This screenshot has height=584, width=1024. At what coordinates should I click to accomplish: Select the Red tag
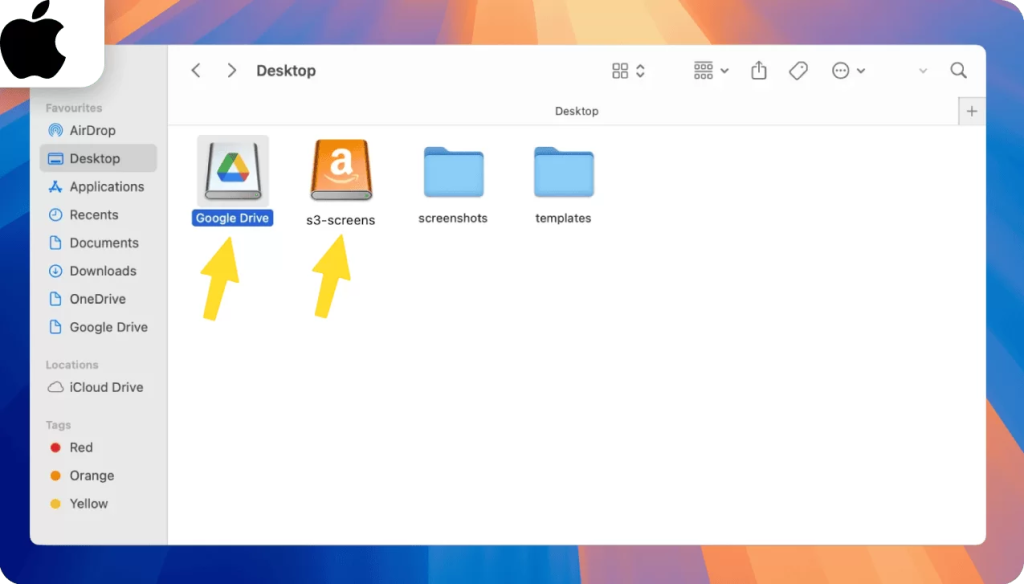point(81,448)
